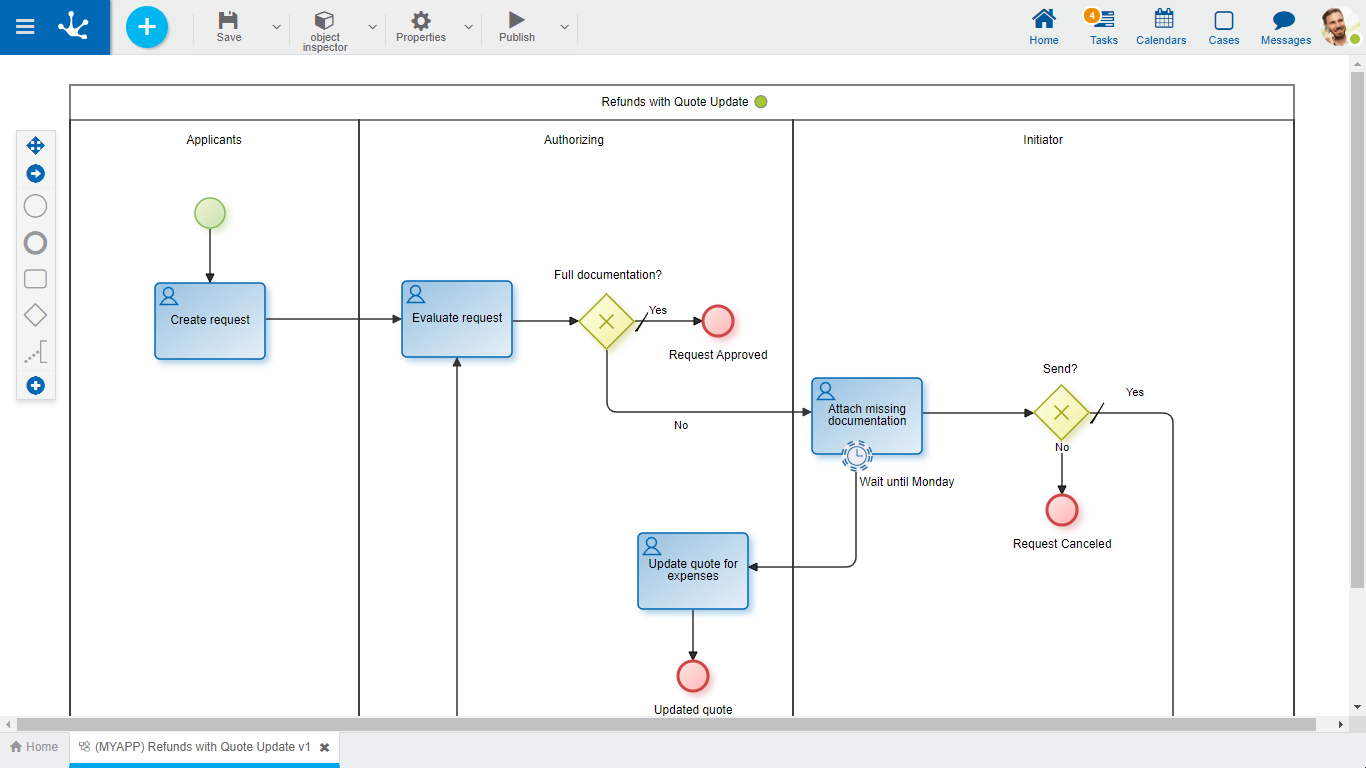This screenshot has height=768, width=1366.
Task: Open the hamburger main menu
Action: tap(25, 27)
